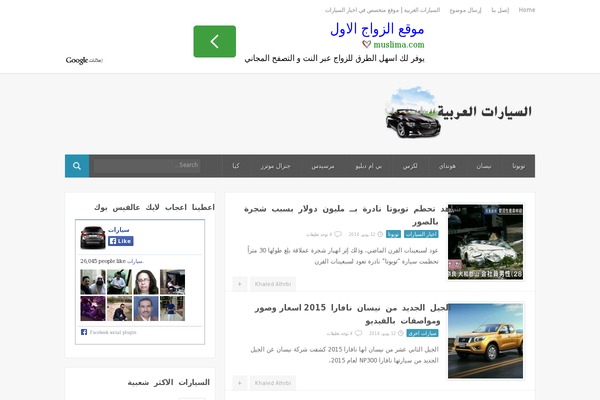Click سيارات link in people like text
Screen dimensions: 600x400
[135, 261]
